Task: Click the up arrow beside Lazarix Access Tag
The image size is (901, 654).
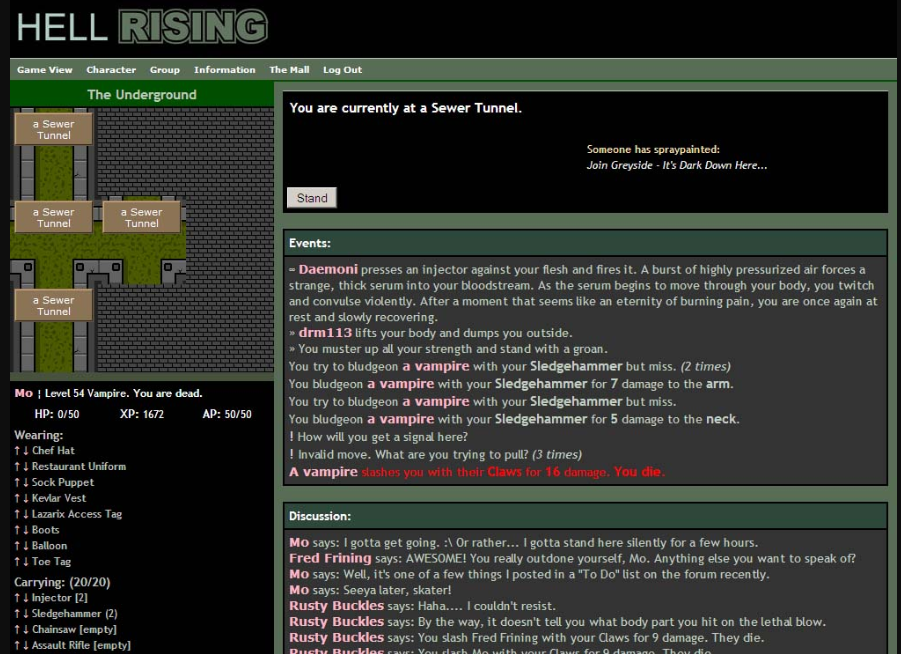Action: coord(17,514)
